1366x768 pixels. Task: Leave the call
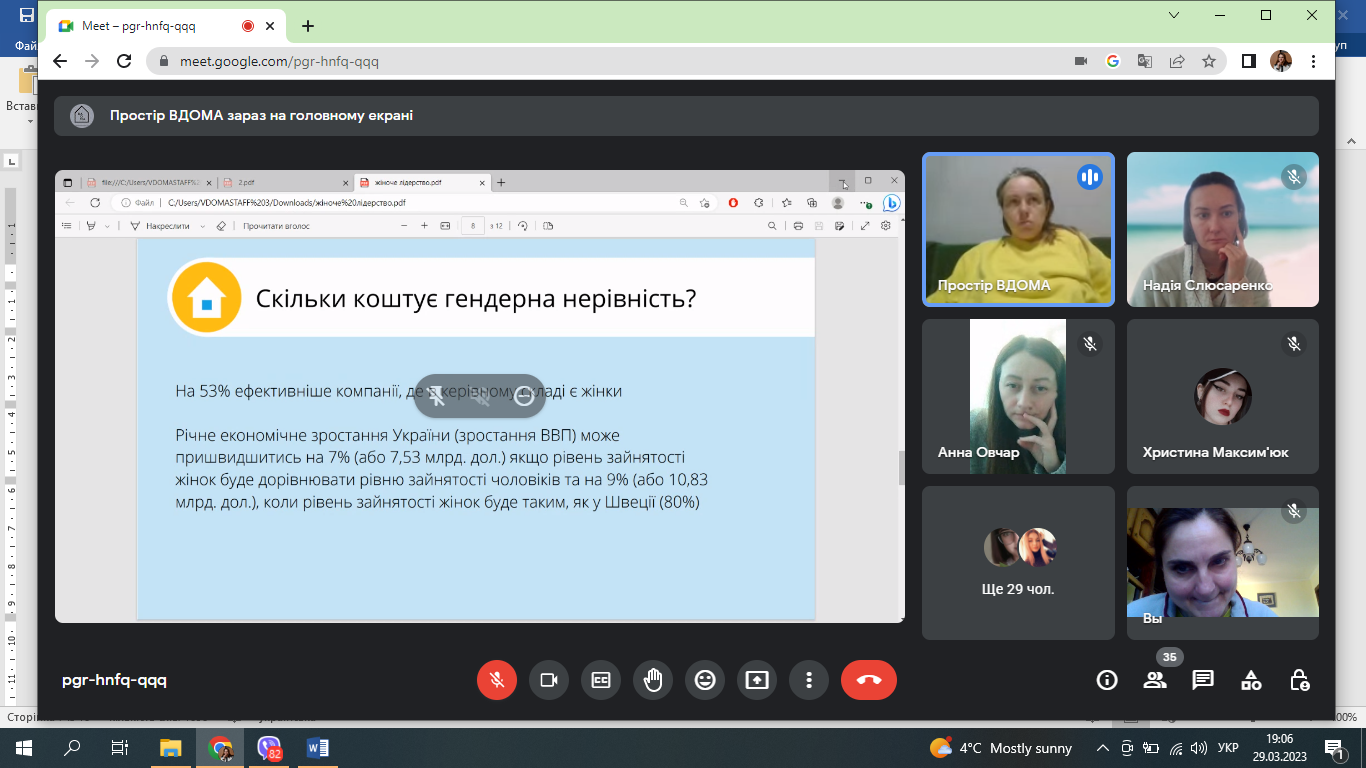[869, 680]
